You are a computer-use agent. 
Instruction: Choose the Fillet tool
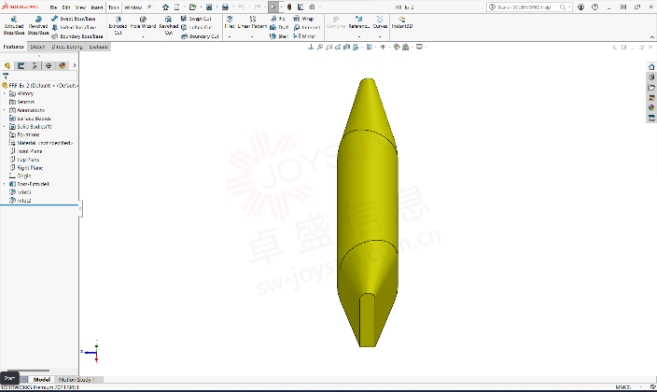229,23
